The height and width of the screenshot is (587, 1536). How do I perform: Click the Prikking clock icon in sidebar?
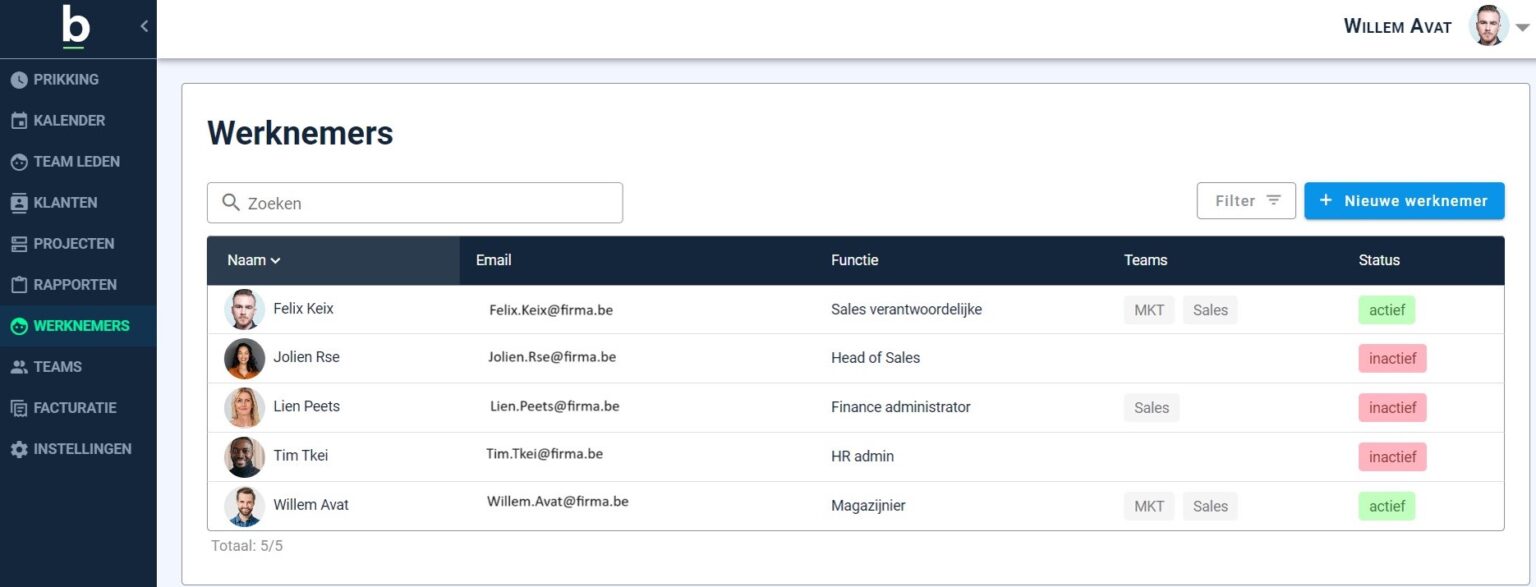tap(19, 80)
